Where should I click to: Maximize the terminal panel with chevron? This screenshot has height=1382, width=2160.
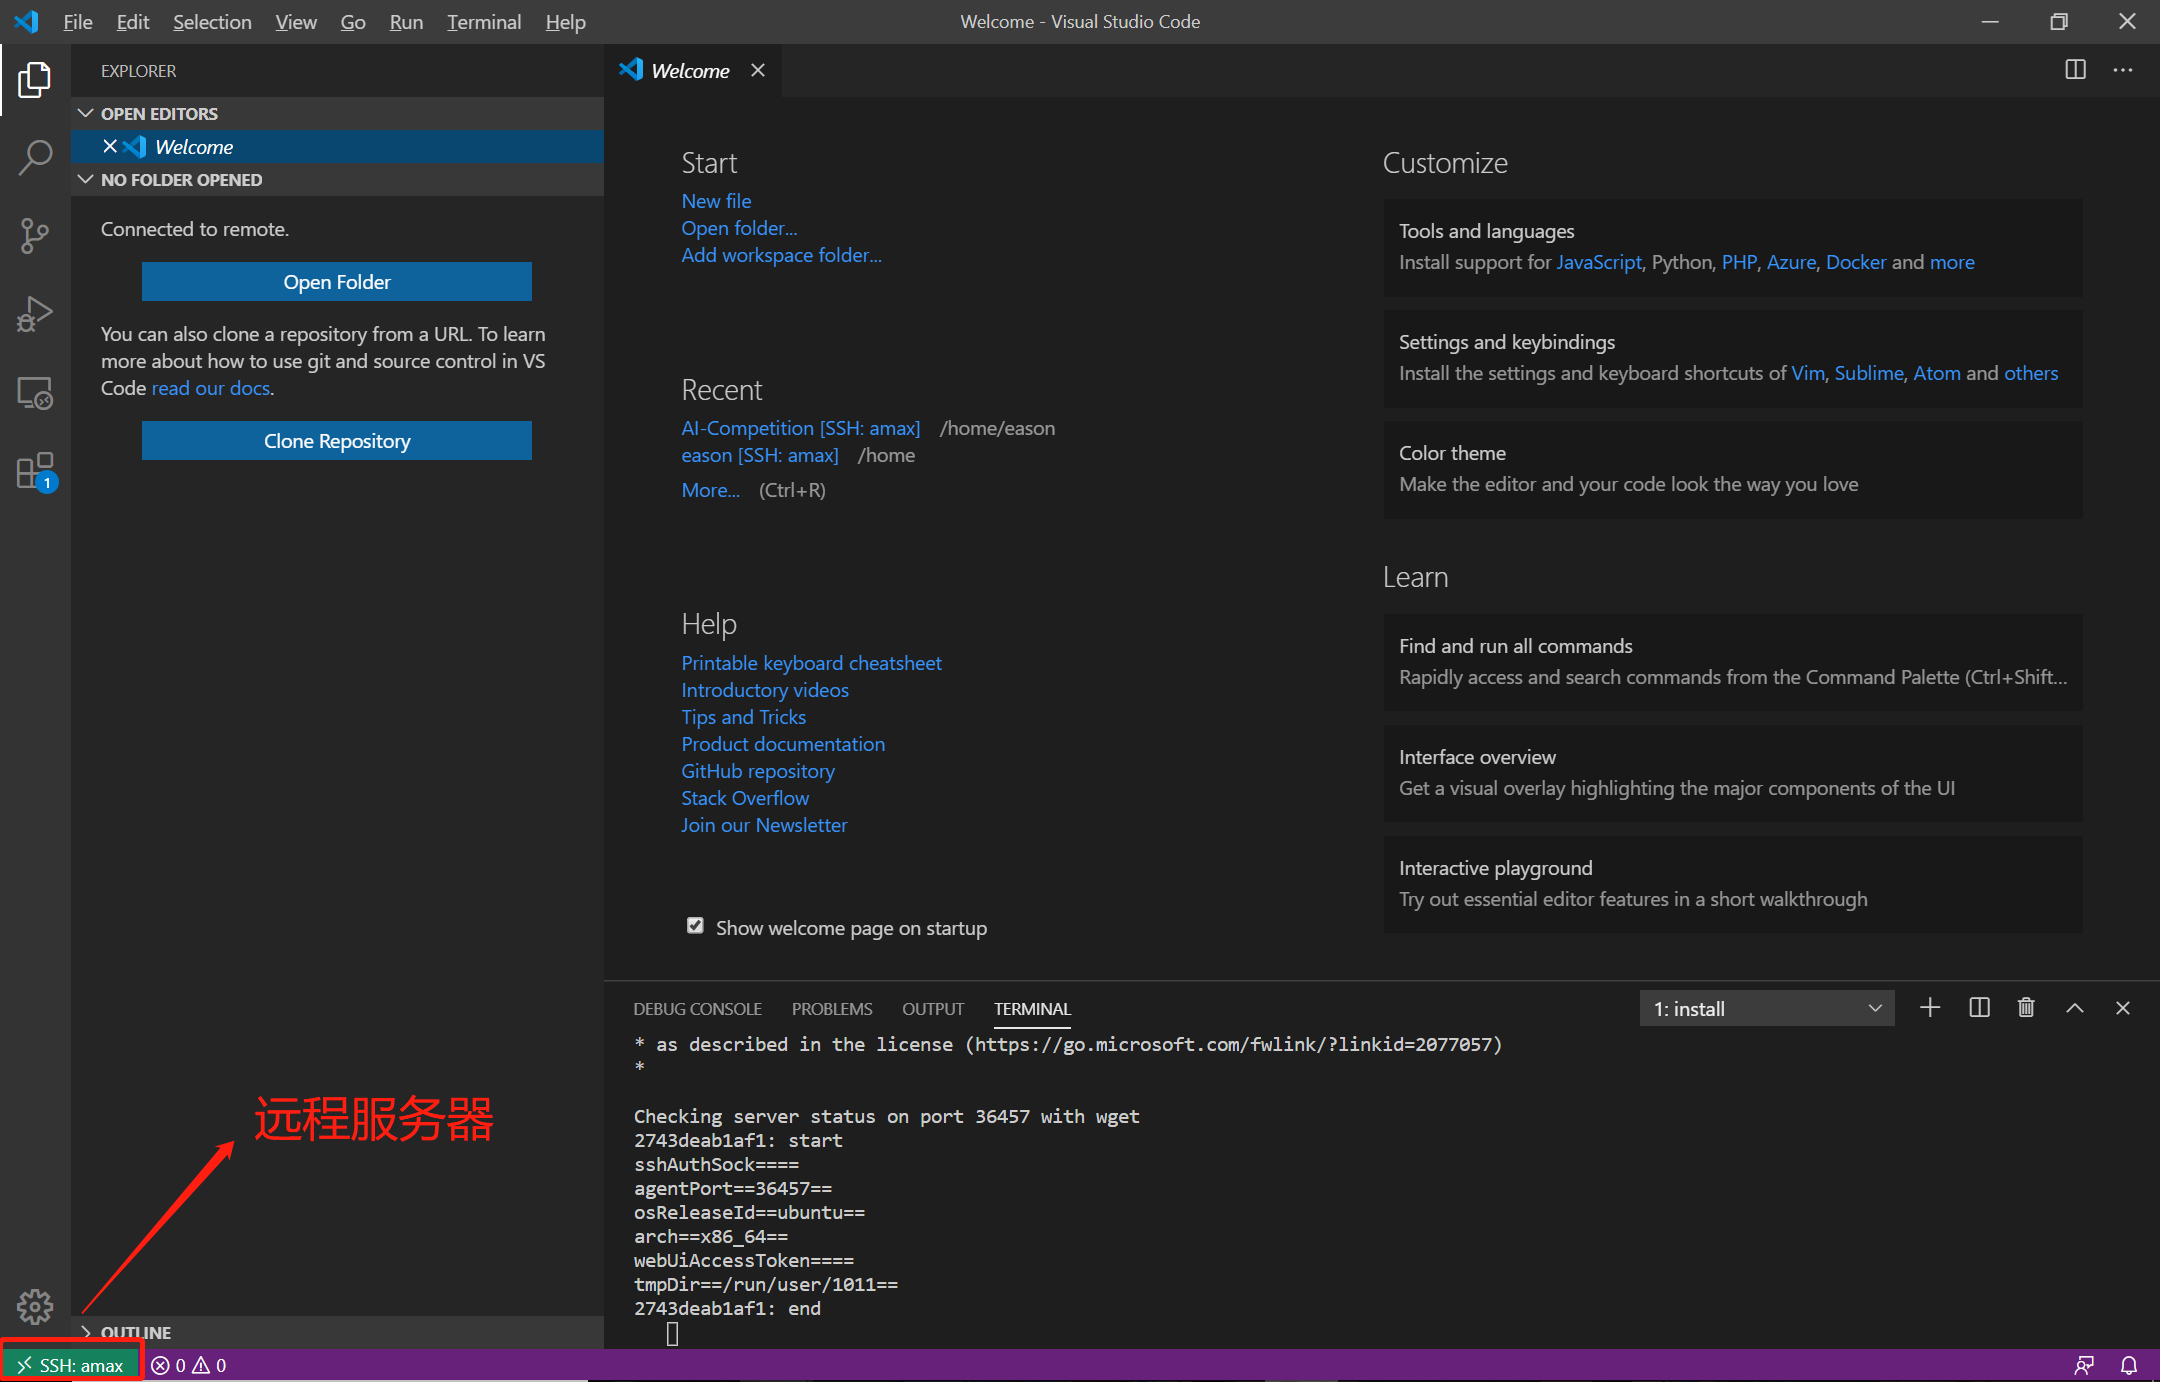2075,1008
